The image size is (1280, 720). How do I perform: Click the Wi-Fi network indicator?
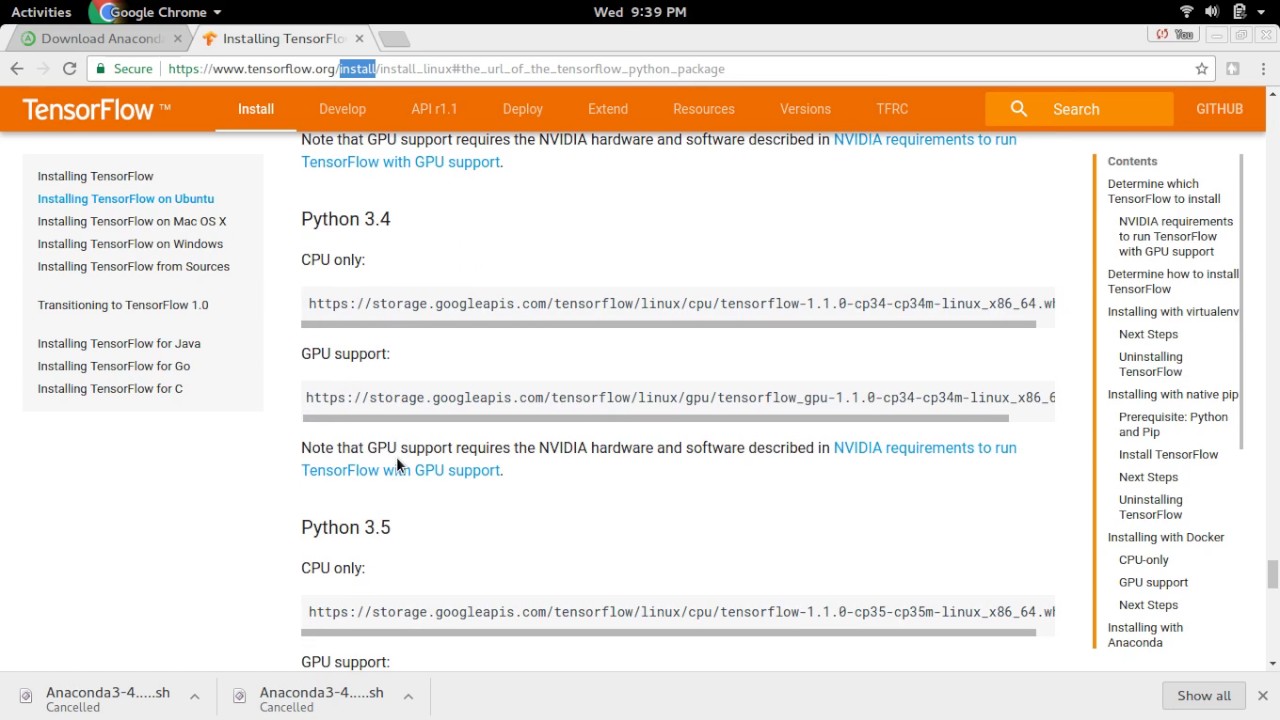coord(1187,12)
